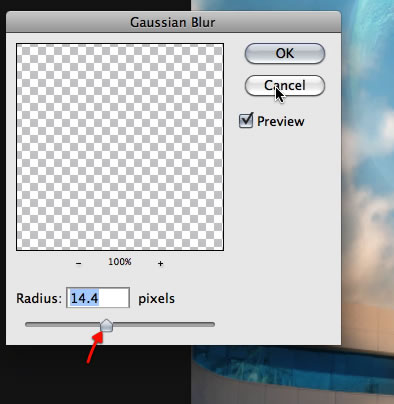394x404 pixels.
Task: Click the pixels unit label
Action: (156, 298)
